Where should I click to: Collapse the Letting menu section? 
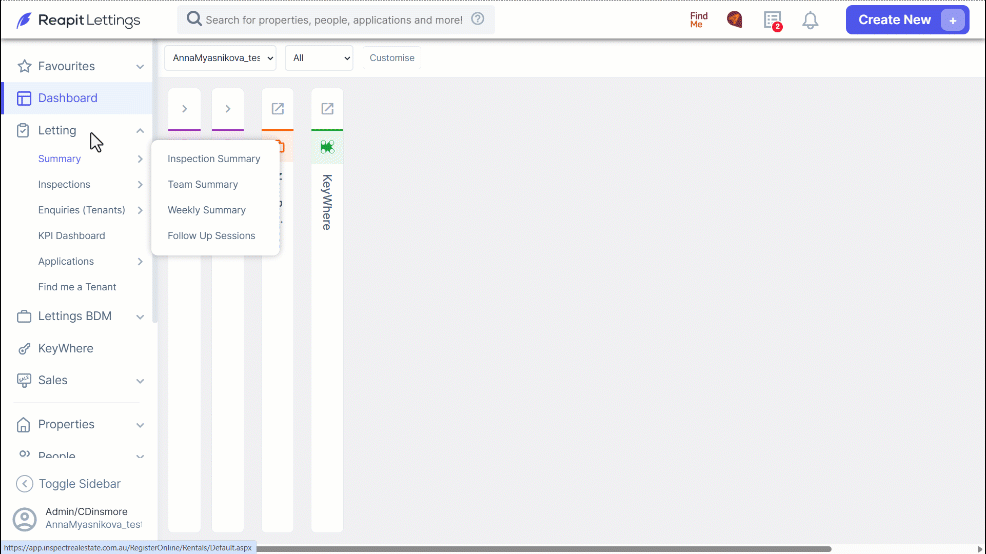click(x=140, y=131)
